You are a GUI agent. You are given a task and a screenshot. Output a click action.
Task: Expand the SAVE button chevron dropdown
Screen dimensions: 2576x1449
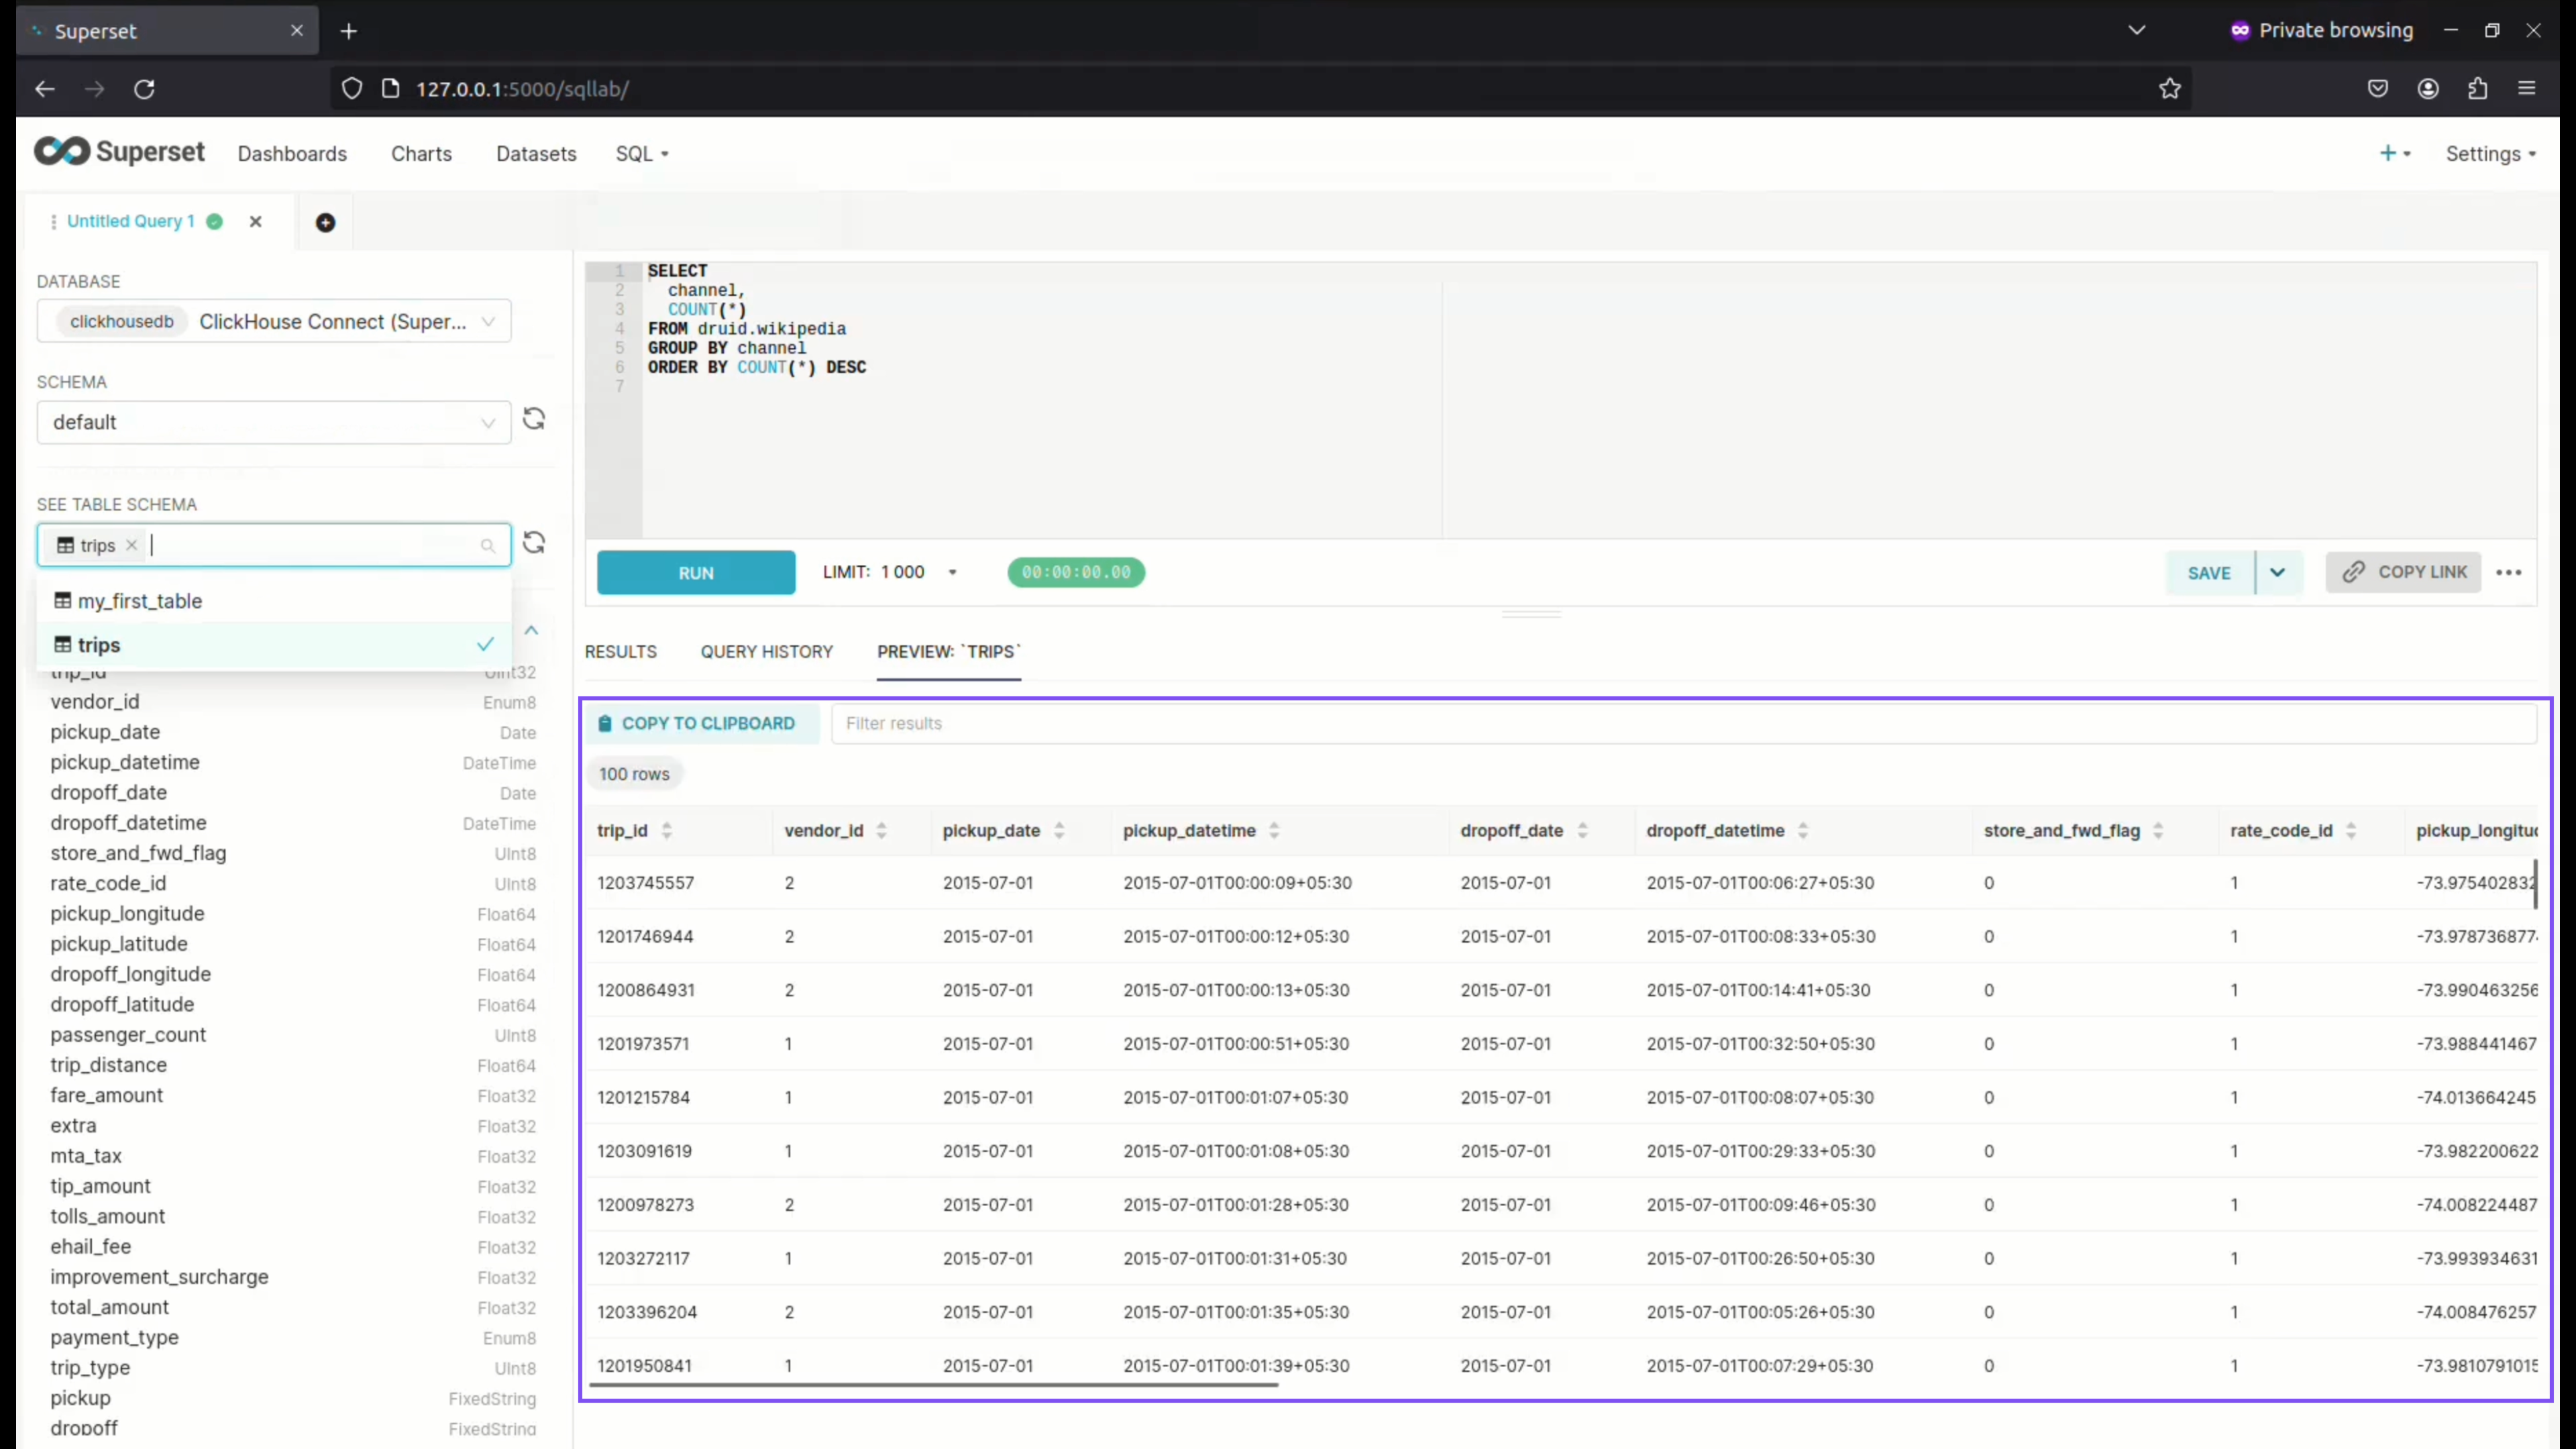[x=2279, y=572]
